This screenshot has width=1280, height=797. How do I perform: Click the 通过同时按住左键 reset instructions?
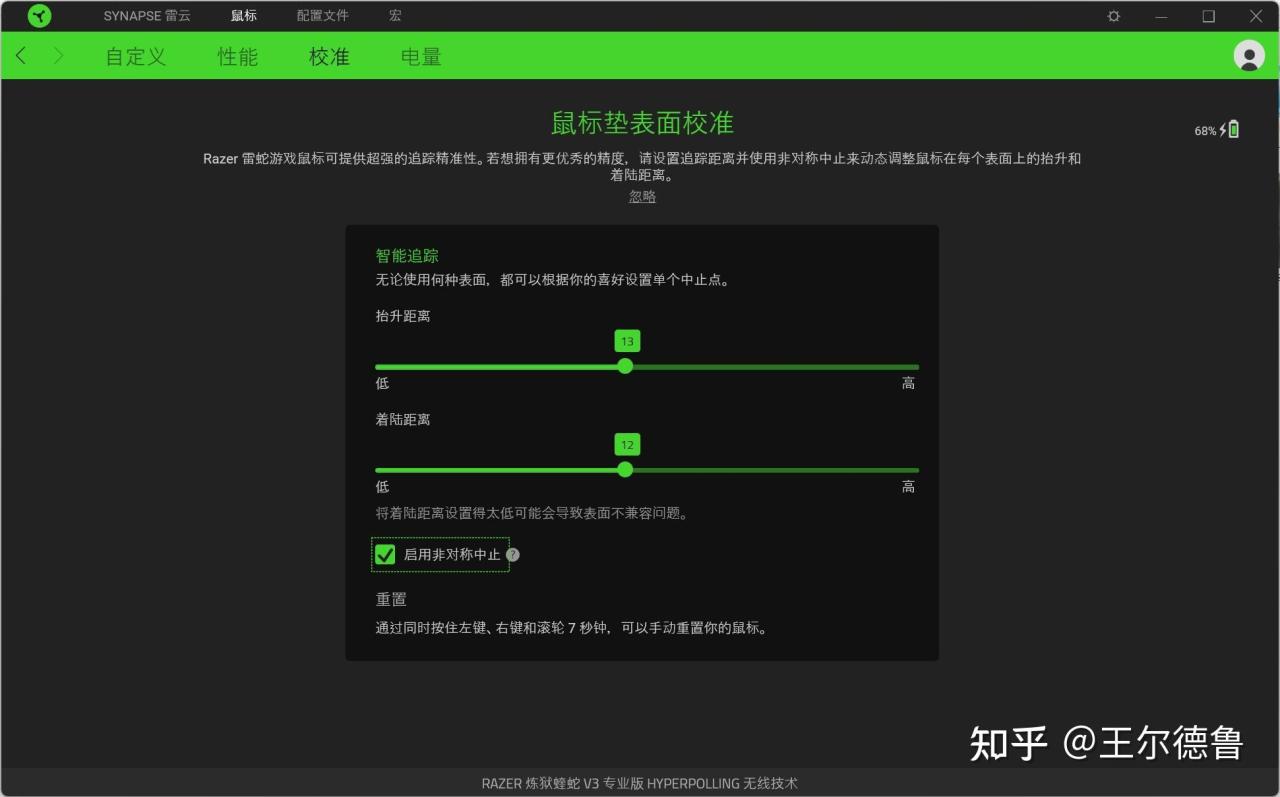571,629
